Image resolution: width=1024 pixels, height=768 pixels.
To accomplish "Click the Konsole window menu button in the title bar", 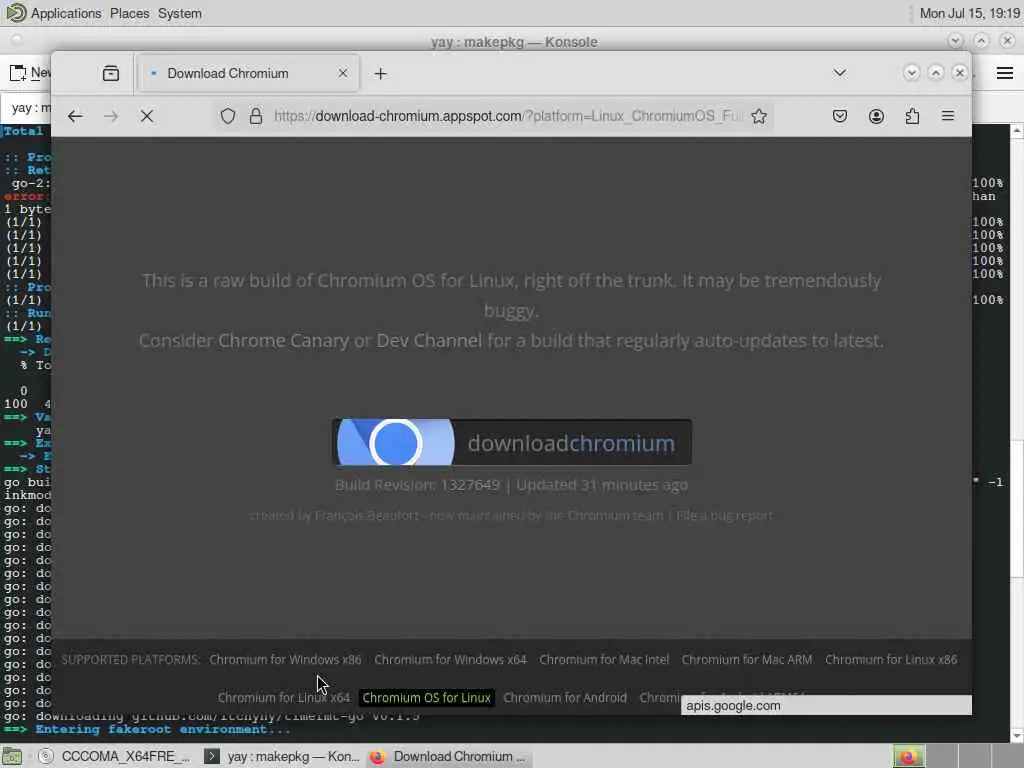I will [x=17, y=40].
